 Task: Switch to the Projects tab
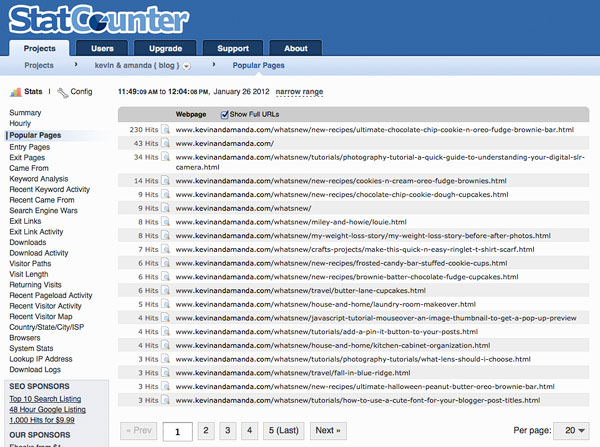[x=39, y=49]
